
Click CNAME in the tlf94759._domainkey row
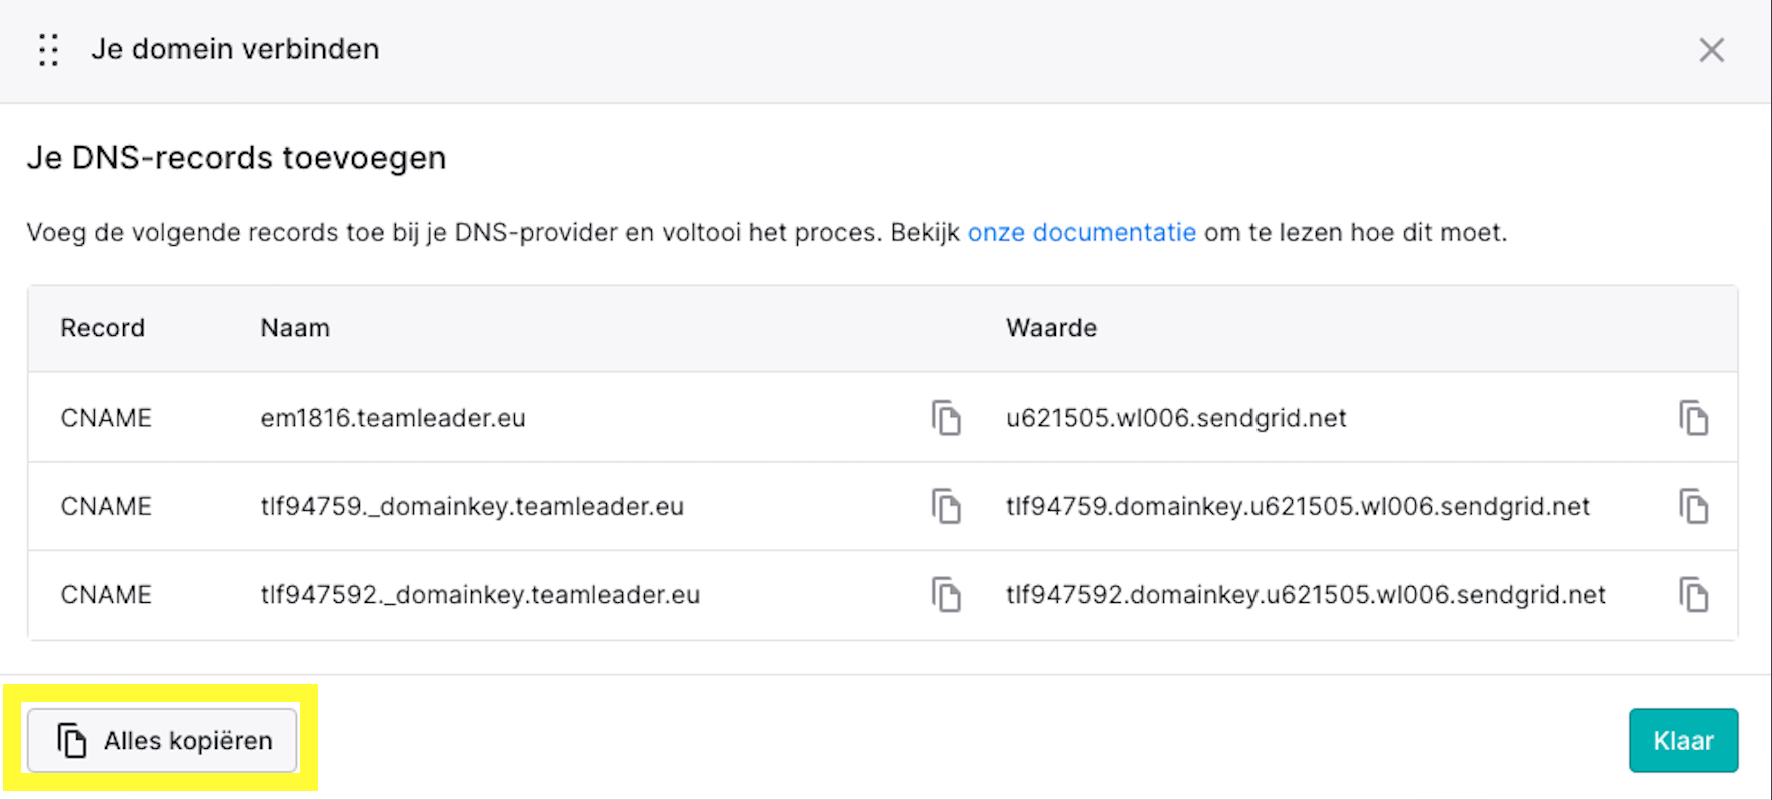pyautogui.click(x=106, y=506)
